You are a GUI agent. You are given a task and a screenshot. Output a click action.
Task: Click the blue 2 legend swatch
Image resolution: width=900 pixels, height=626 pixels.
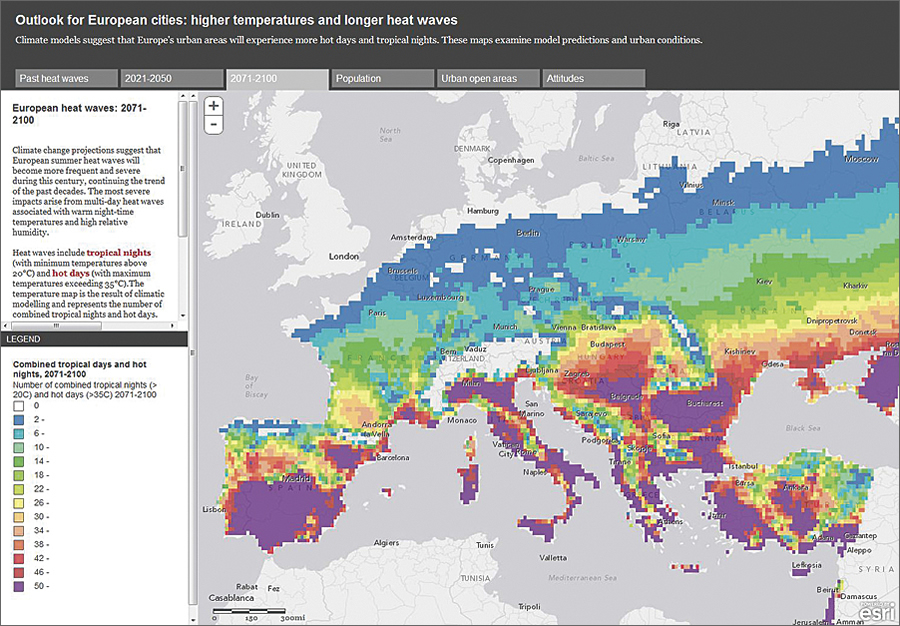point(19,419)
